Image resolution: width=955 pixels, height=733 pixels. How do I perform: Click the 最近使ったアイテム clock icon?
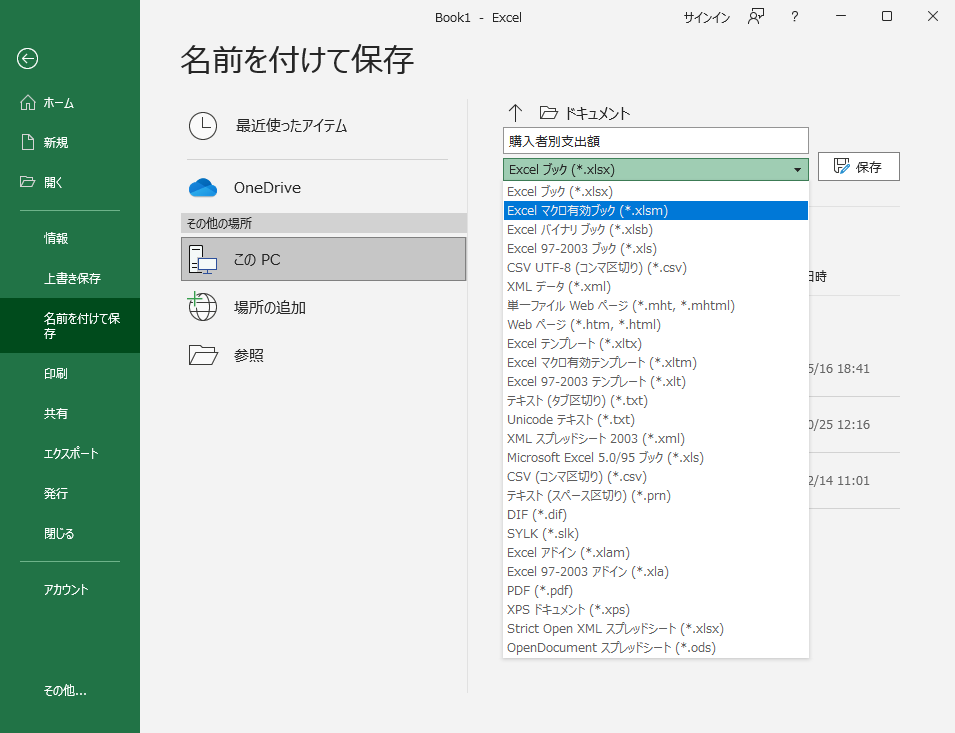[203, 126]
